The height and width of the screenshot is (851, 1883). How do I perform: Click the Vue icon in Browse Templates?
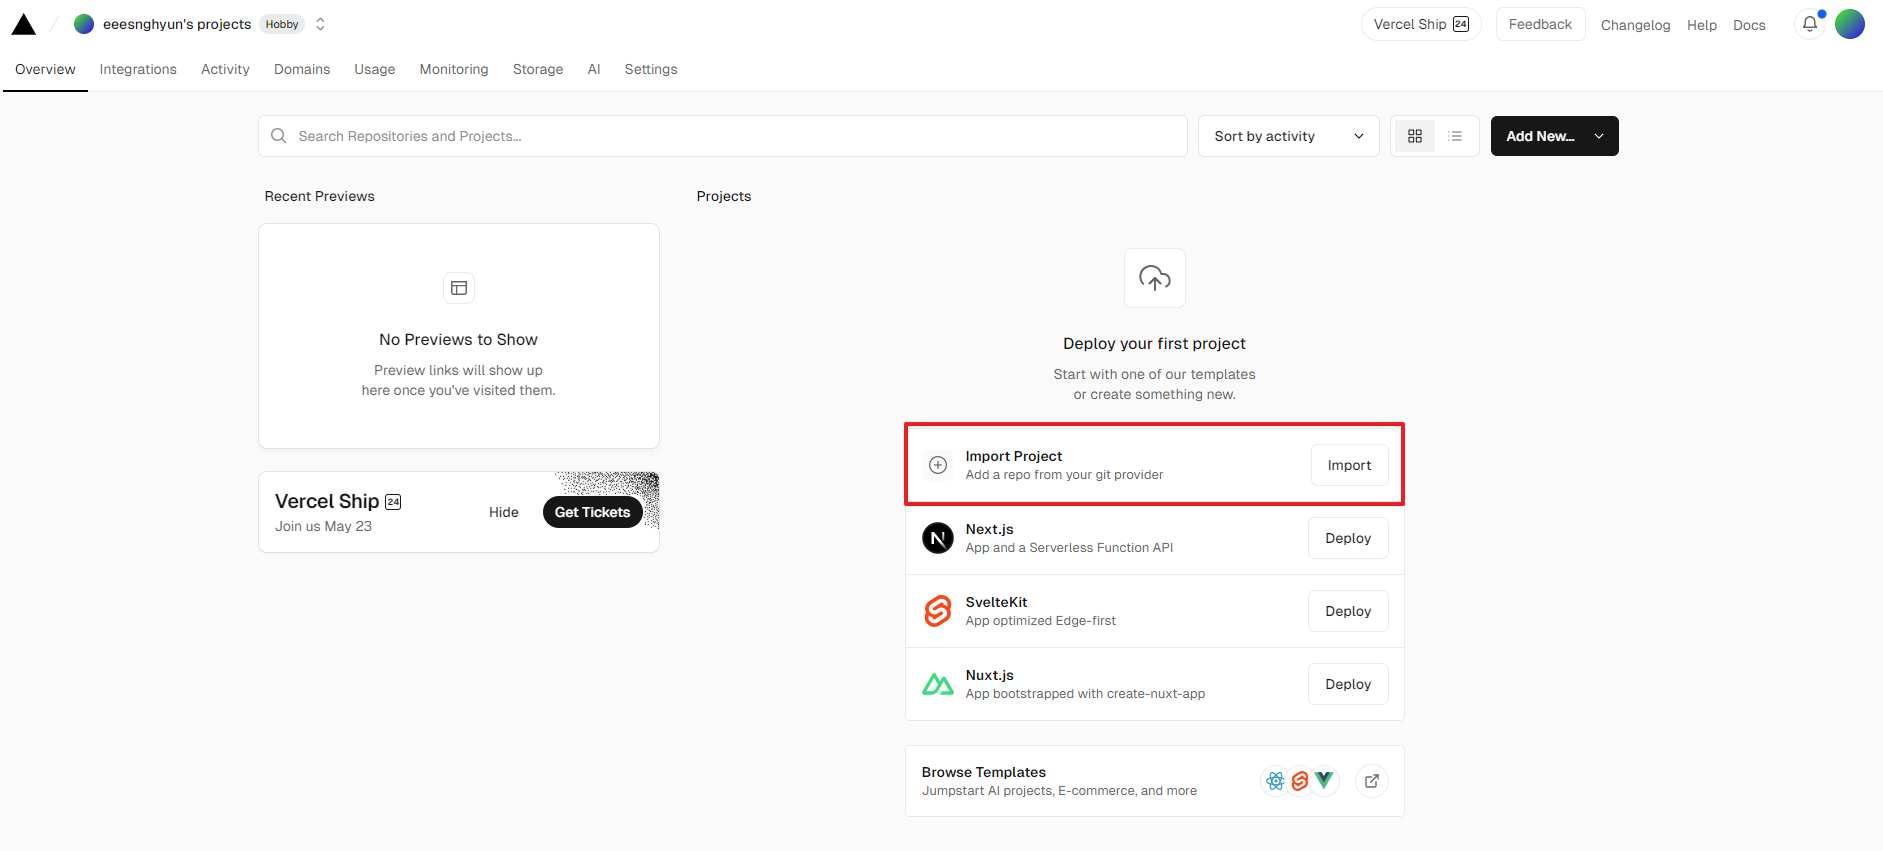point(1324,780)
